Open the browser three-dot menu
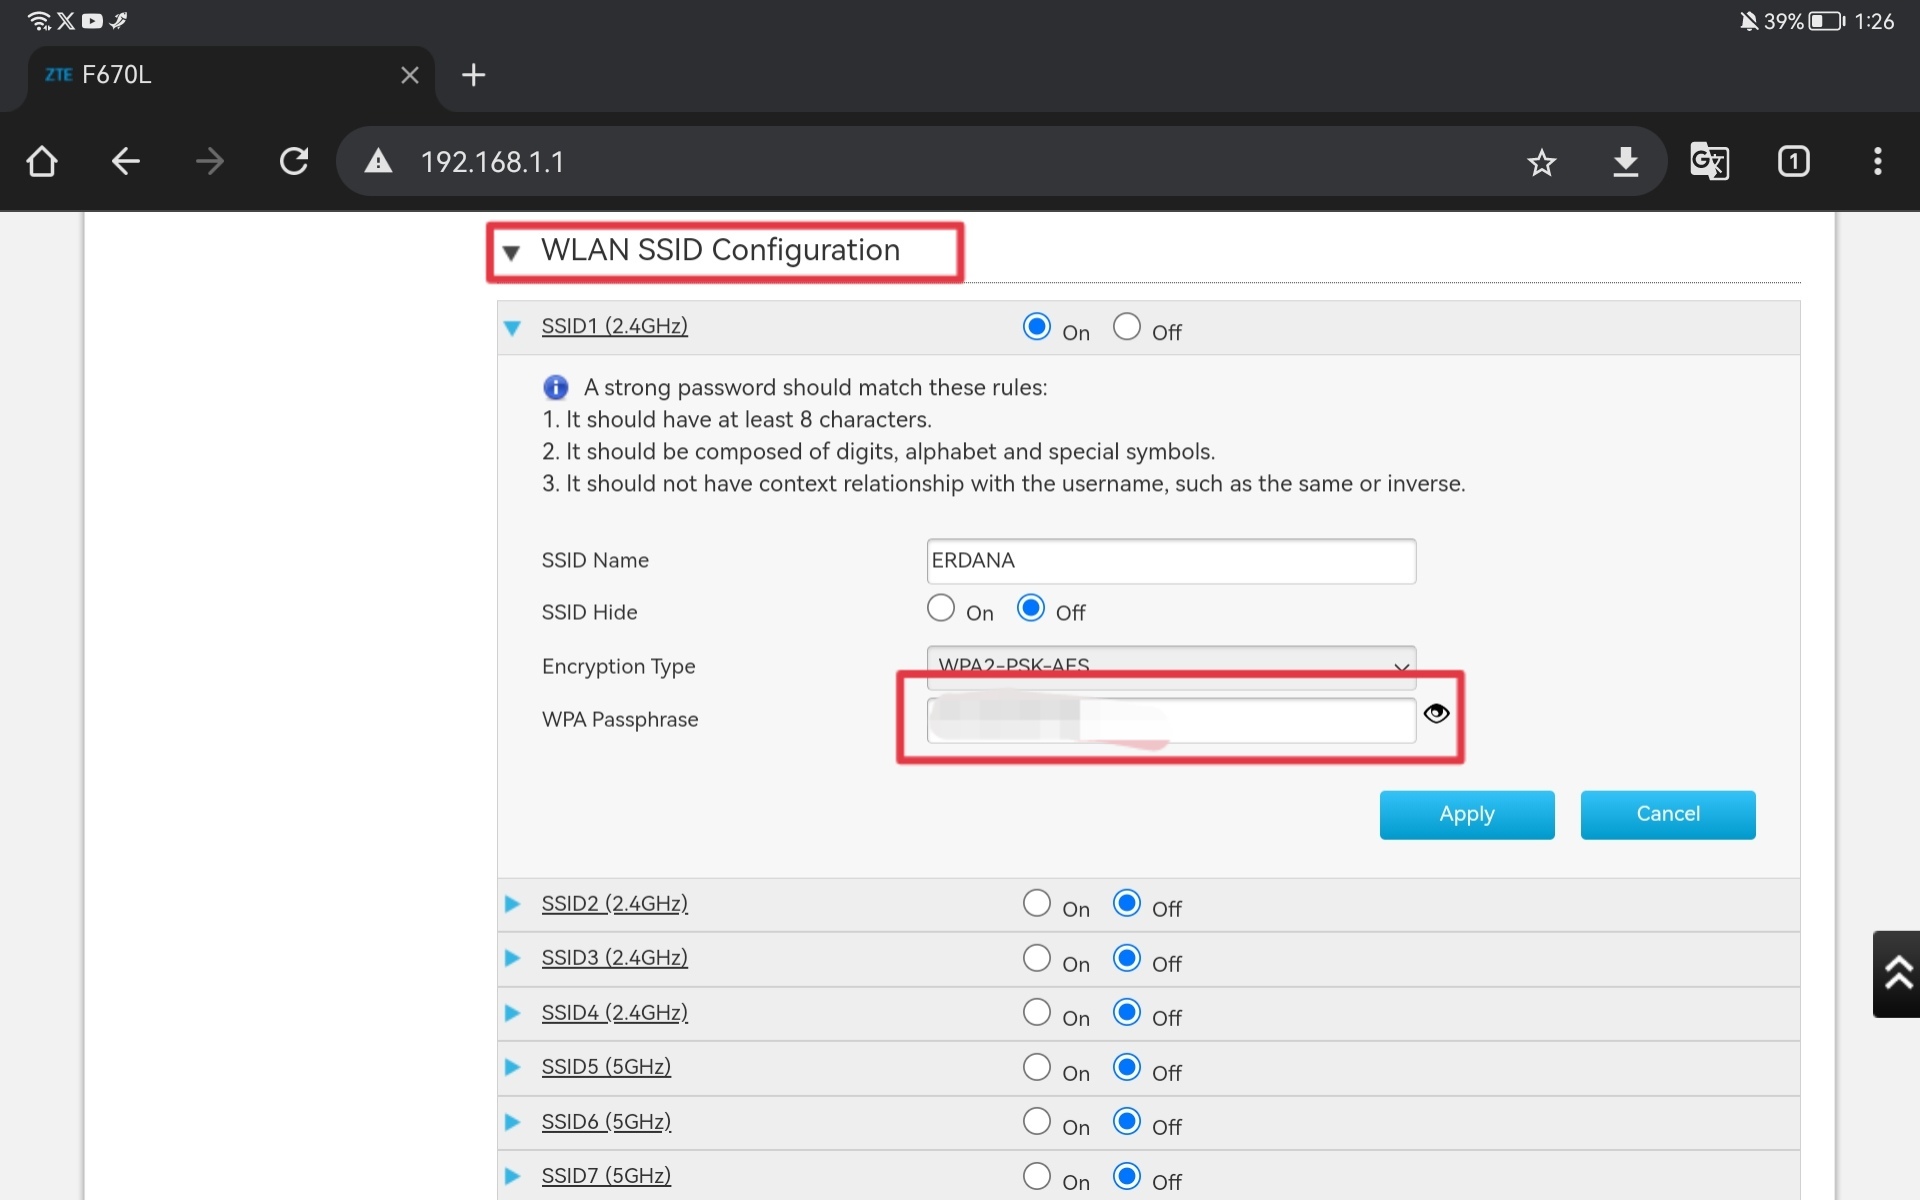This screenshot has height=1200, width=1920. [x=1877, y=161]
